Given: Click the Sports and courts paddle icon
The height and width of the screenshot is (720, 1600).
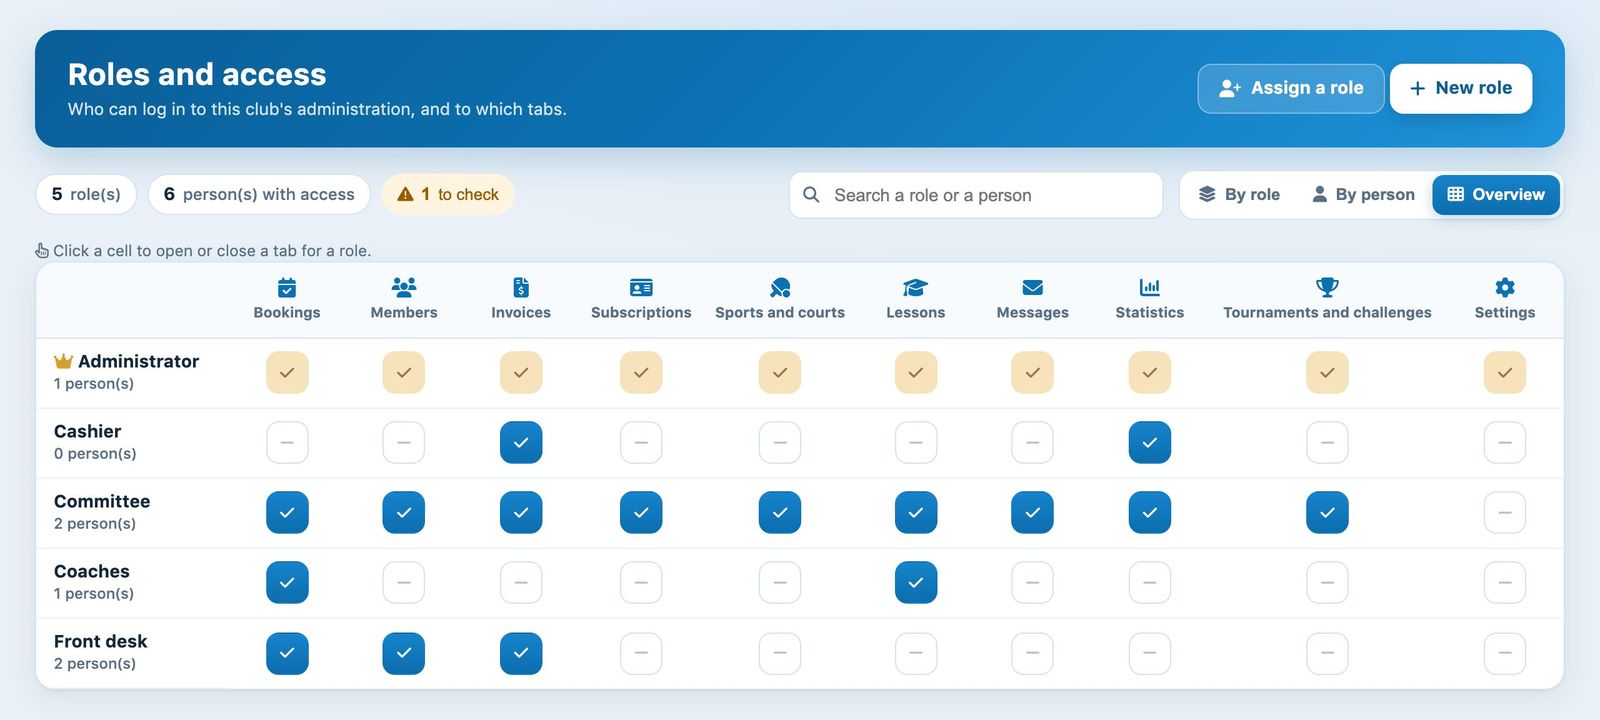Looking at the screenshot, I should 780,288.
